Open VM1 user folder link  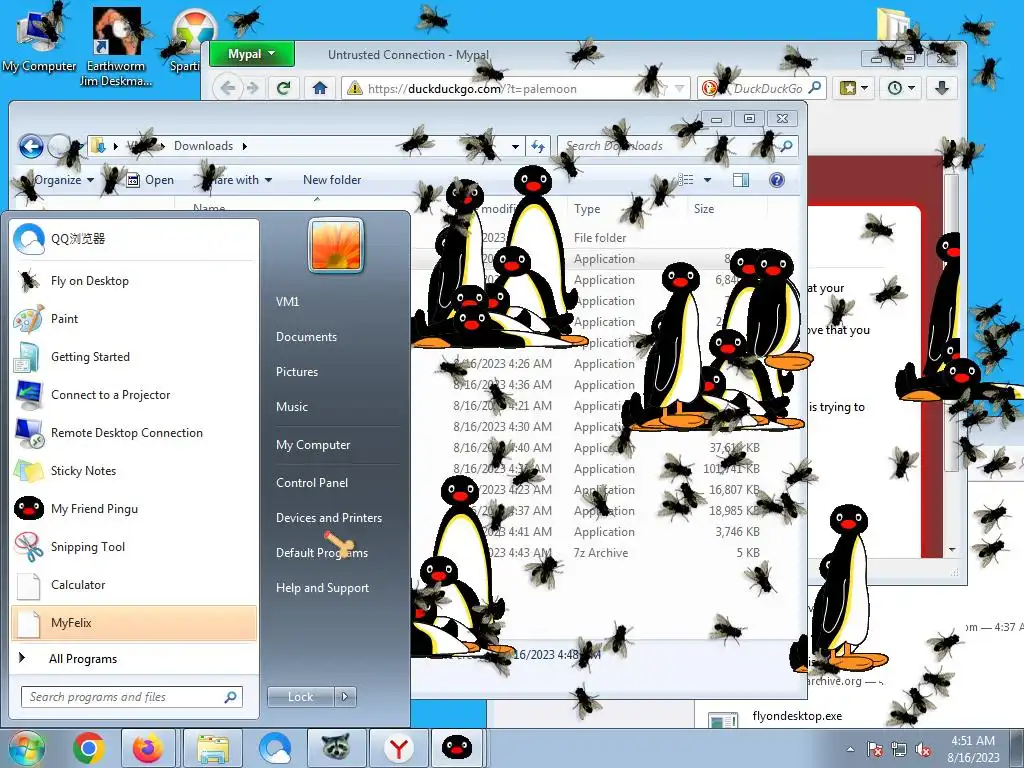tap(287, 302)
